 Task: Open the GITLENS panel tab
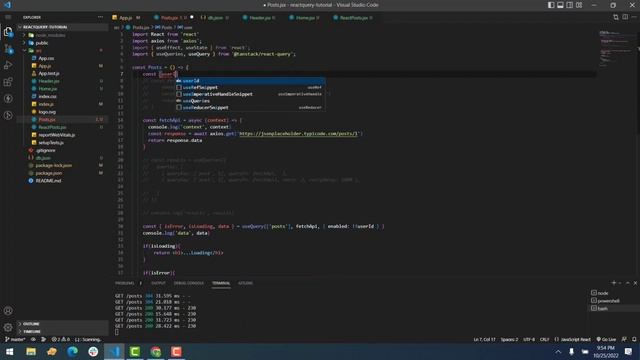(x=245, y=283)
